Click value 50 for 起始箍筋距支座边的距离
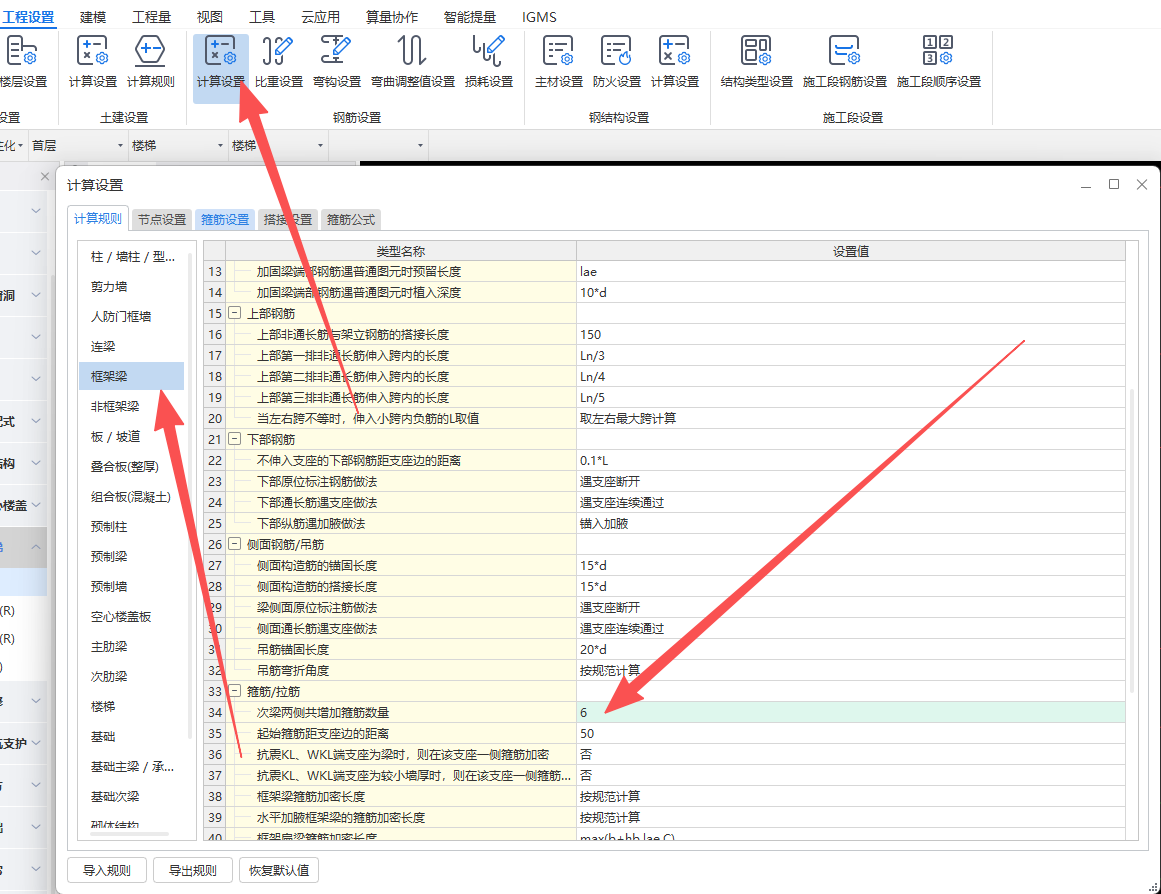Viewport: 1161px width, 894px height. coord(851,733)
